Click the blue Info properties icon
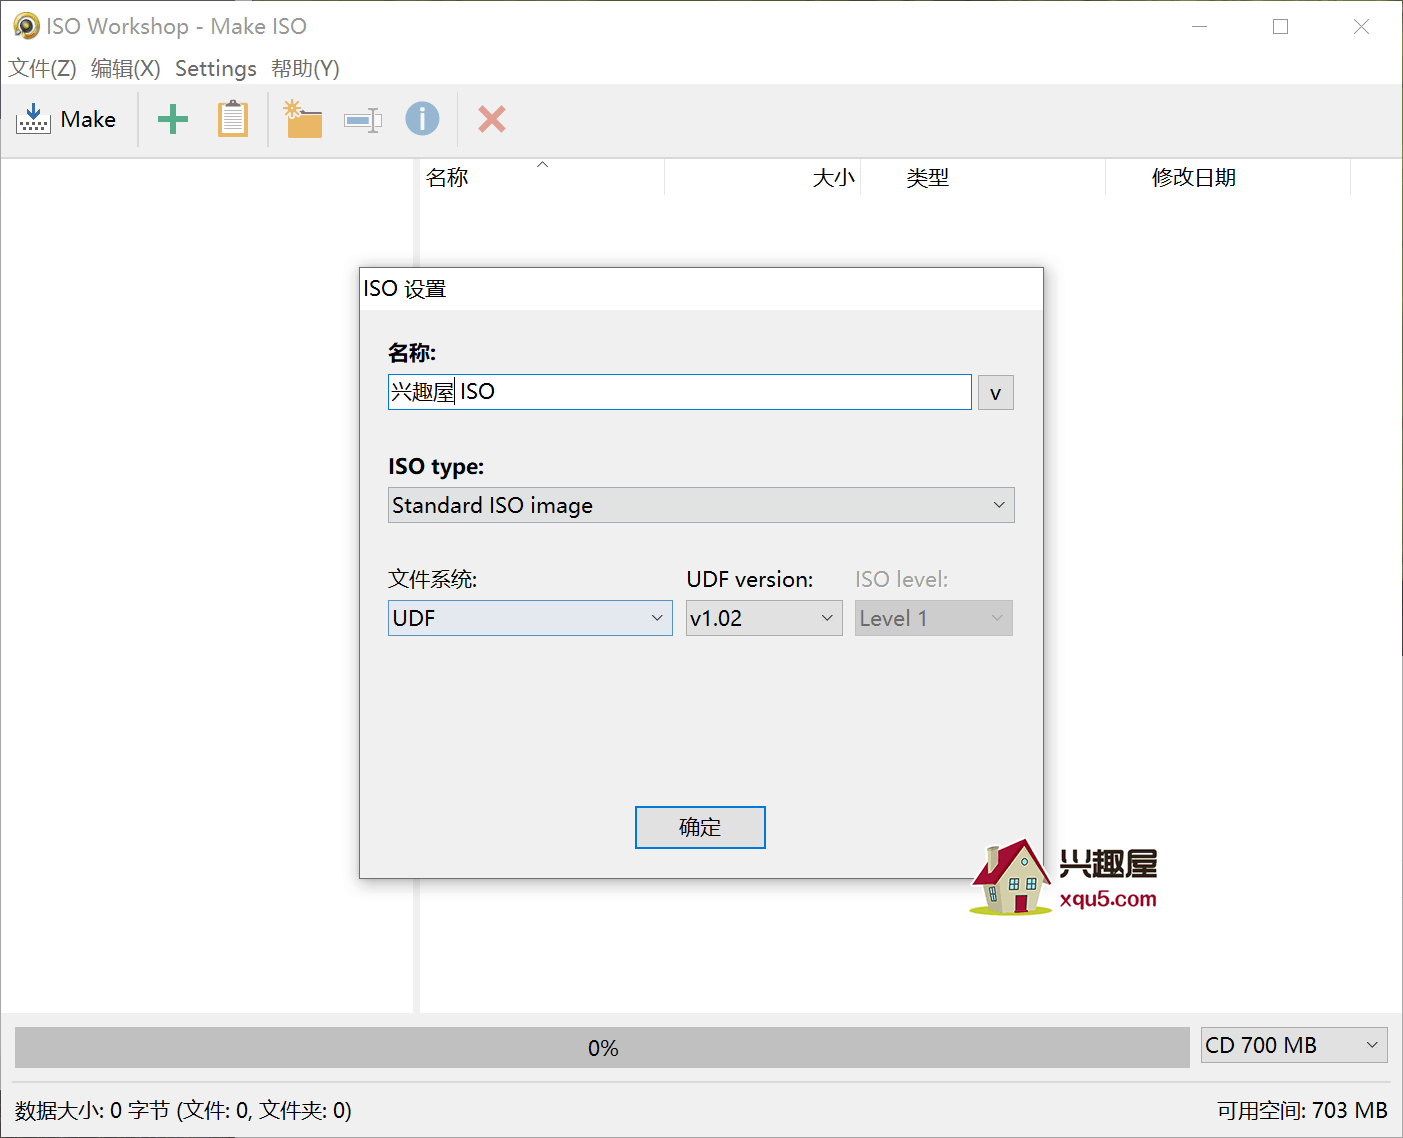This screenshot has width=1403, height=1138. pyautogui.click(x=422, y=119)
